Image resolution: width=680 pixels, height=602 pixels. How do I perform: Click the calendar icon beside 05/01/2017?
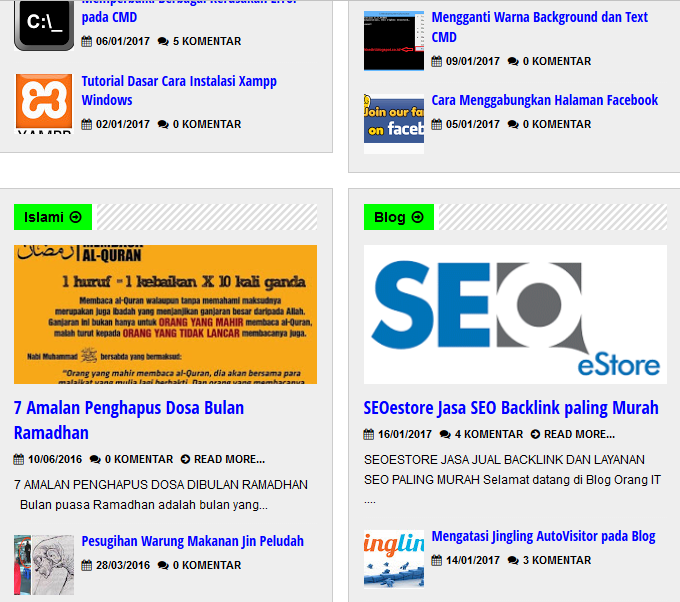(x=437, y=124)
